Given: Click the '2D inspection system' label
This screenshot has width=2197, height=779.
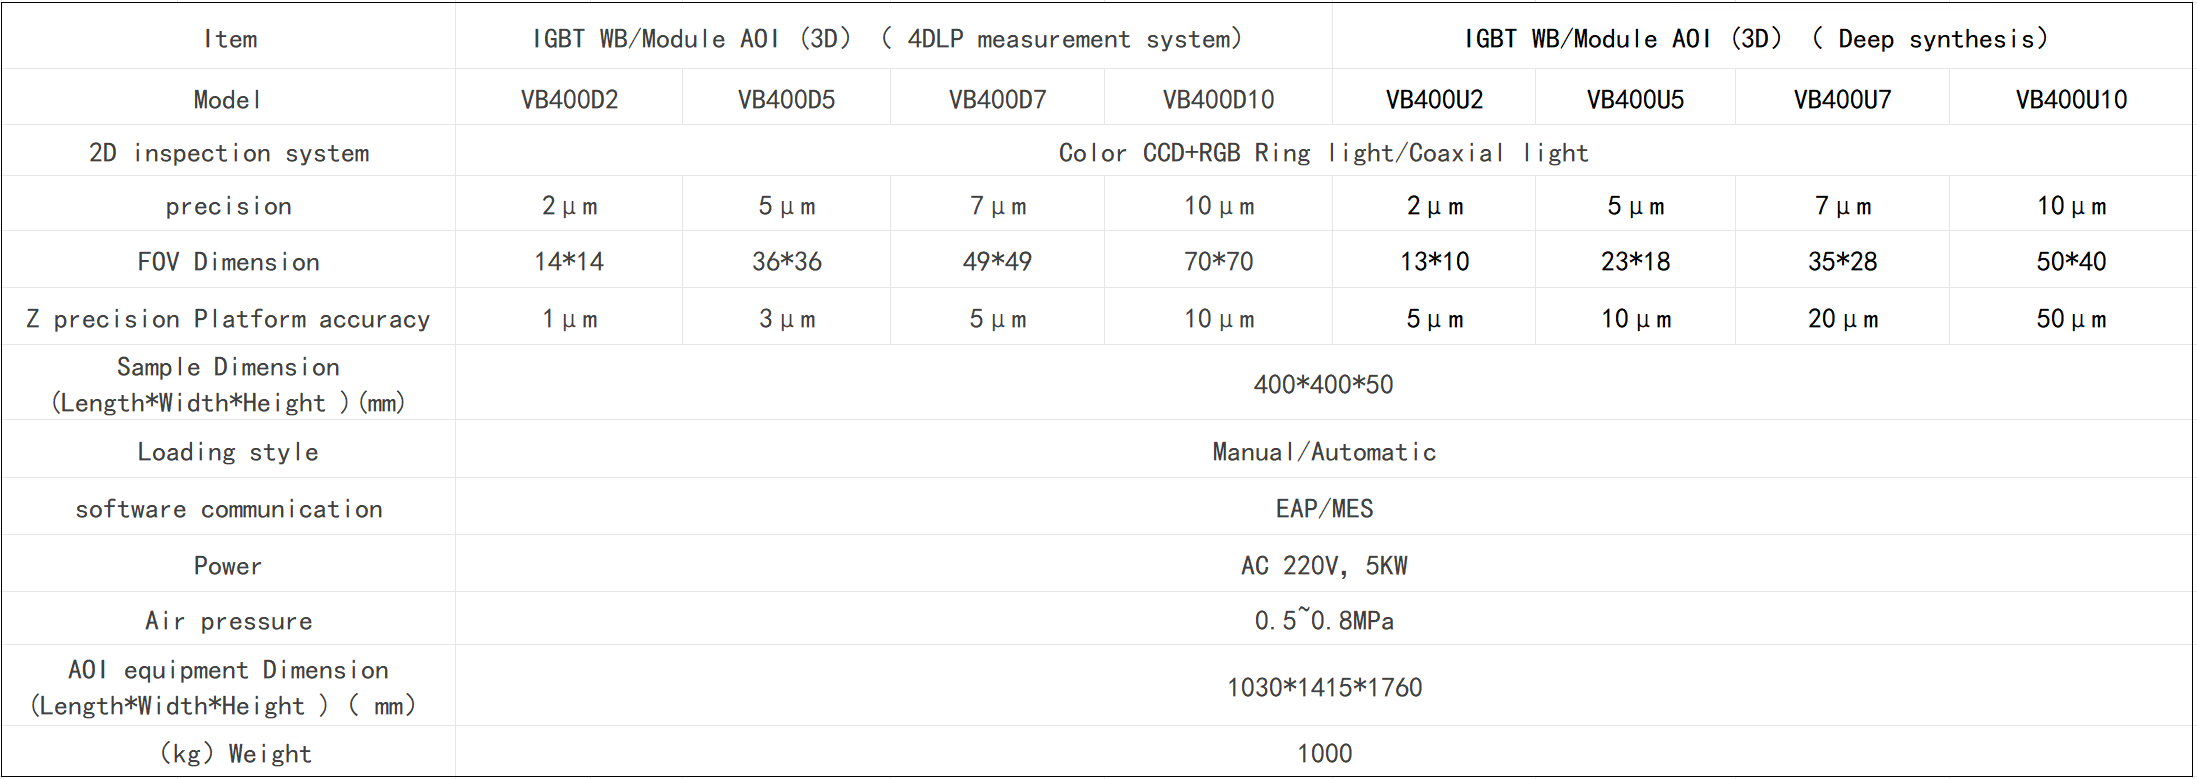Looking at the screenshot, I should (x=229, y=153).
